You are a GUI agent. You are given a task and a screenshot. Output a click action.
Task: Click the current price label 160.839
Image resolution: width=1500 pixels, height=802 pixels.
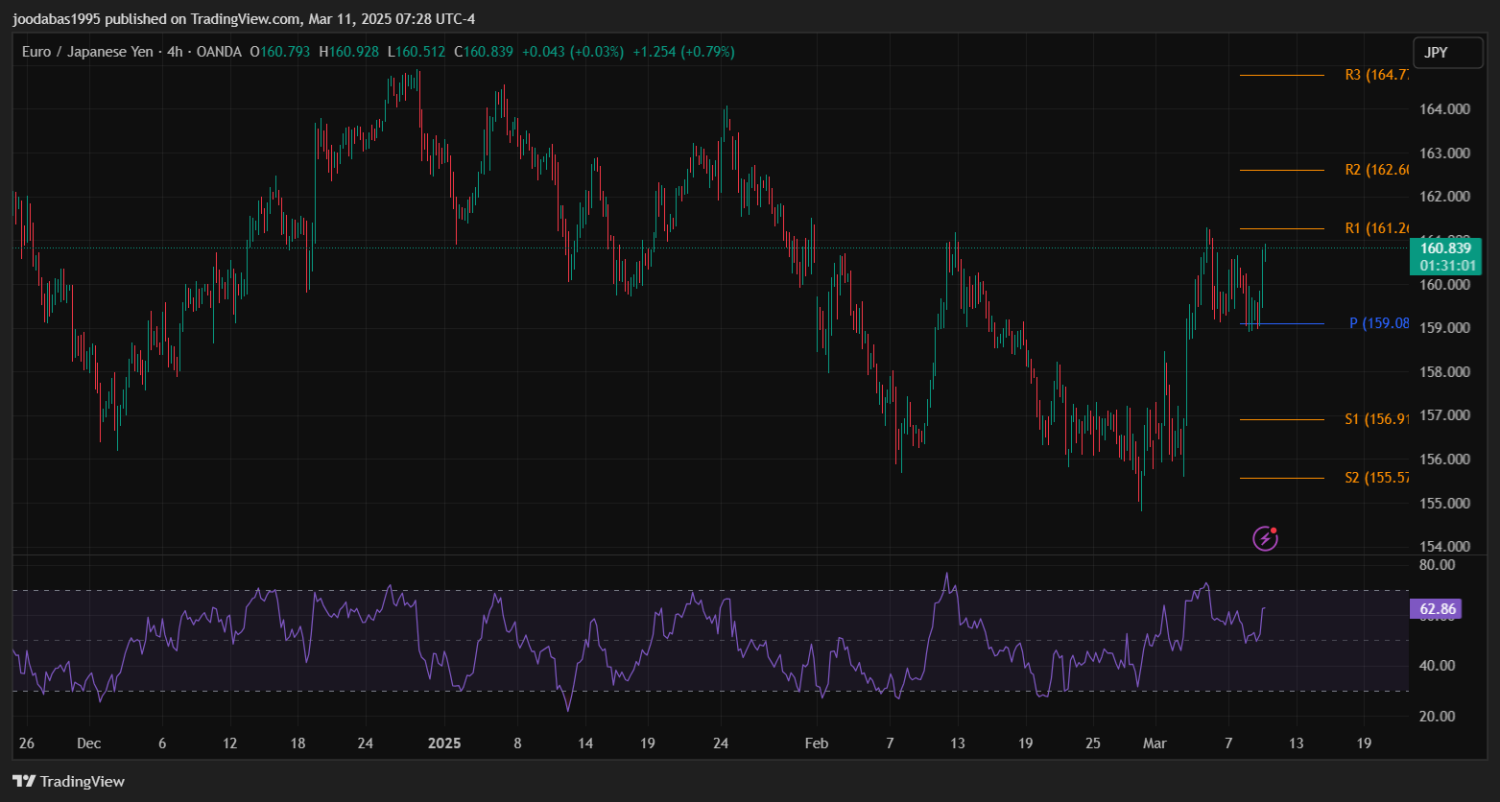click(1444, 248)
